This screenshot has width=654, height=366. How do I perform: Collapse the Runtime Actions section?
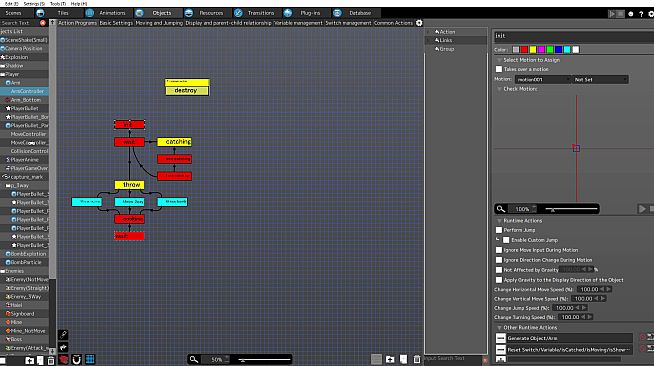point(499,221)
